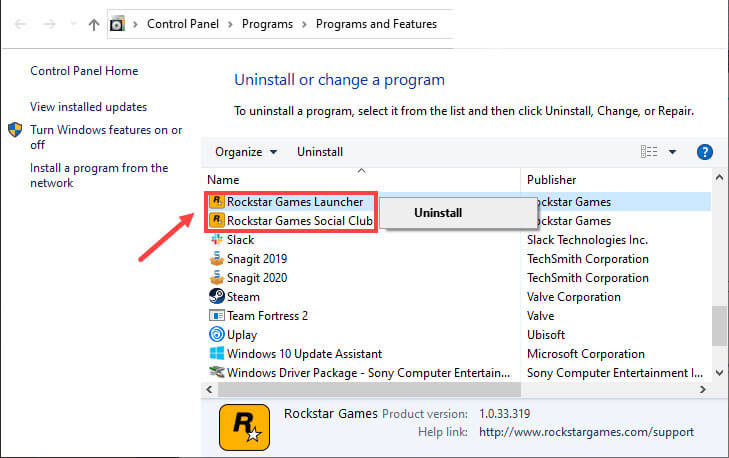Expand chevron after Programs breadcrumb
729x458 pixels.
[x=305, y=24]
